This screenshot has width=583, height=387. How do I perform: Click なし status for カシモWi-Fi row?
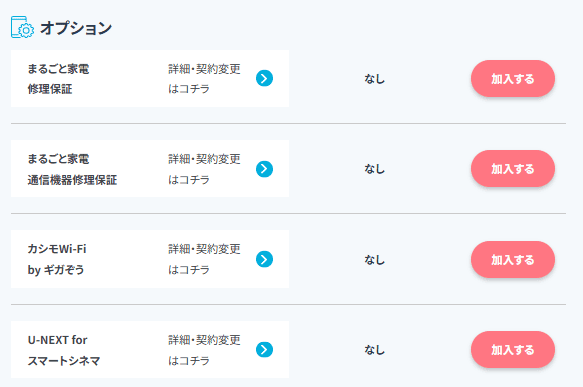coord(374,259)
